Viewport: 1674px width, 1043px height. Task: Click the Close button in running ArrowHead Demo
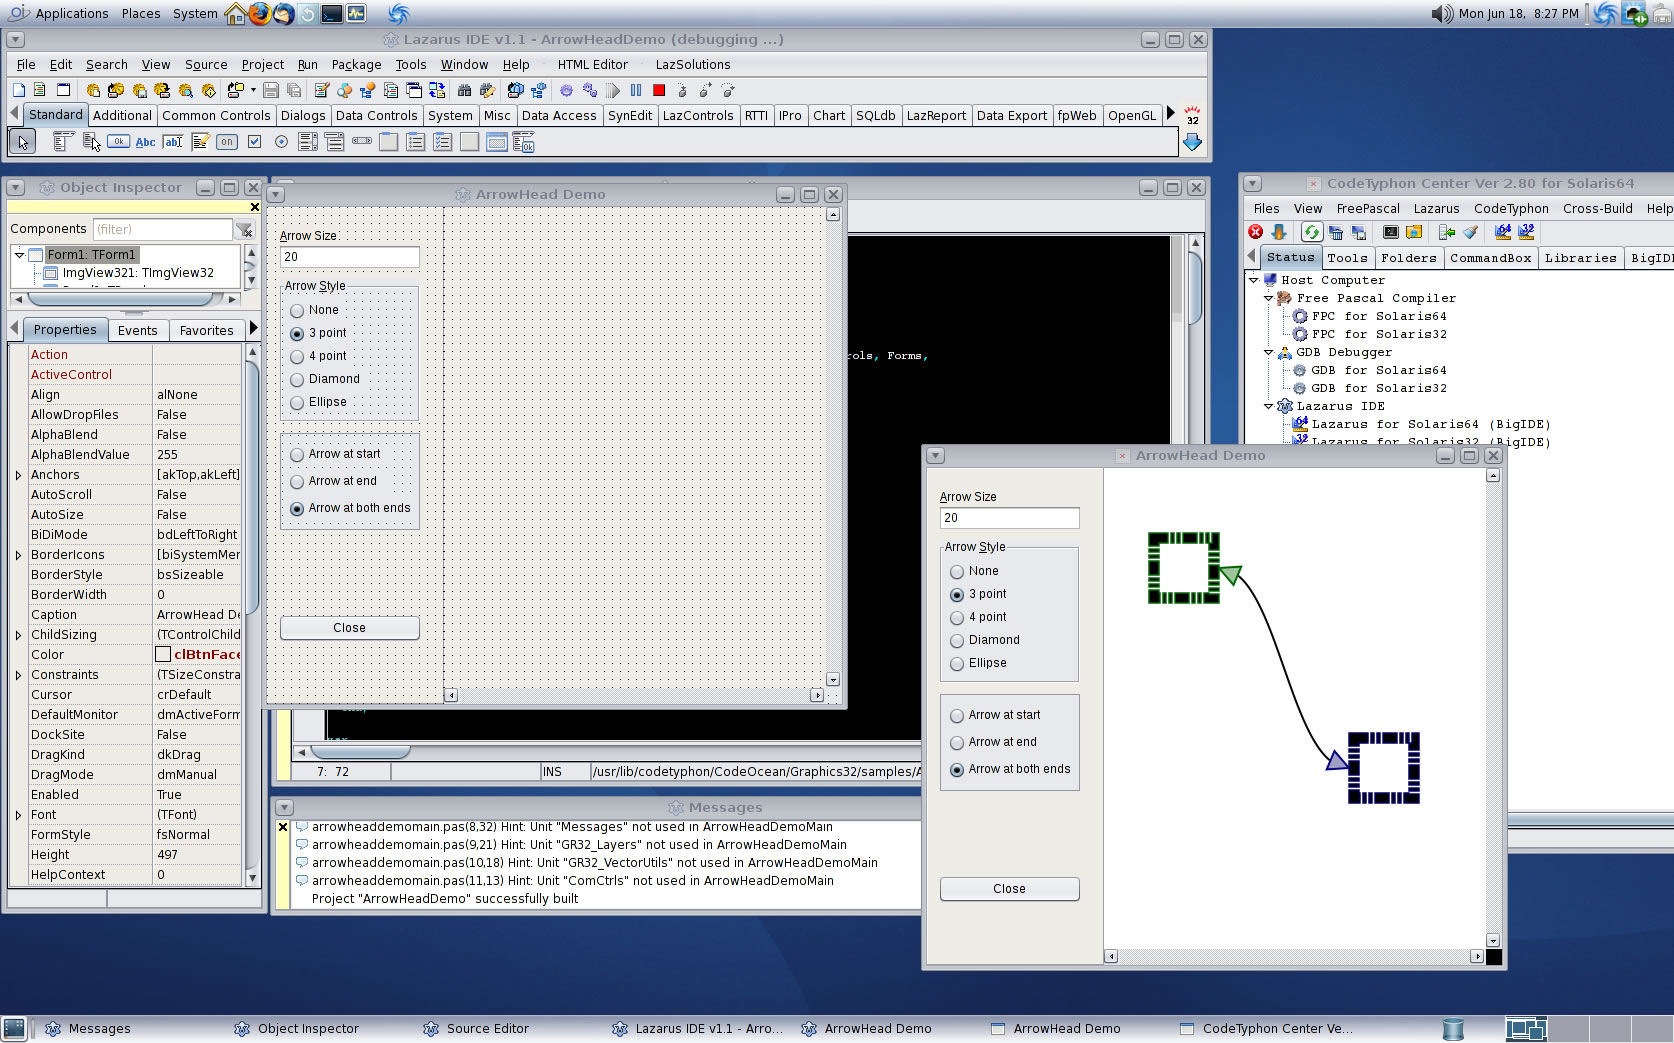pyautogui.click(x=1009, y=889)
